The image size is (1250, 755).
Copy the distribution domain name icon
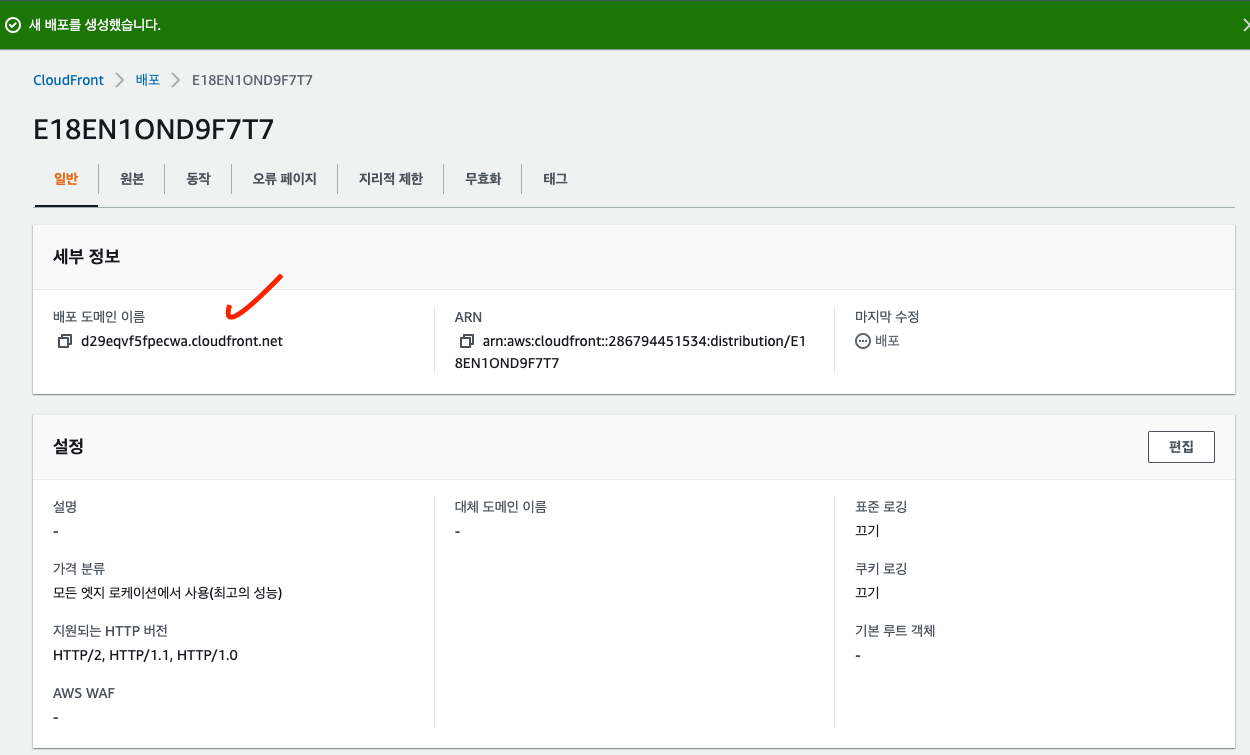coord(65,341)
